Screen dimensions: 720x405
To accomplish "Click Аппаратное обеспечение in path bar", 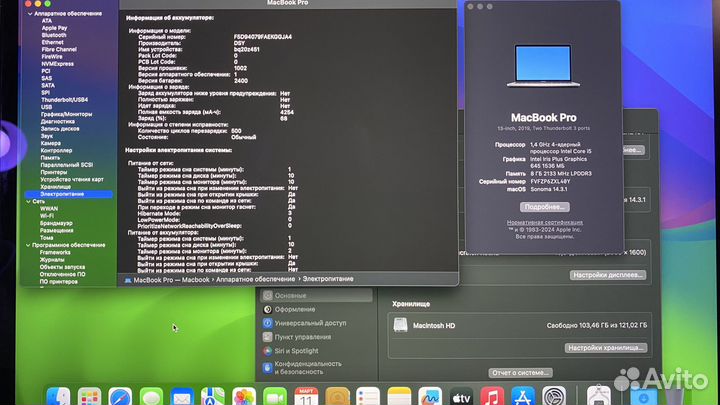I will [255, 279].
